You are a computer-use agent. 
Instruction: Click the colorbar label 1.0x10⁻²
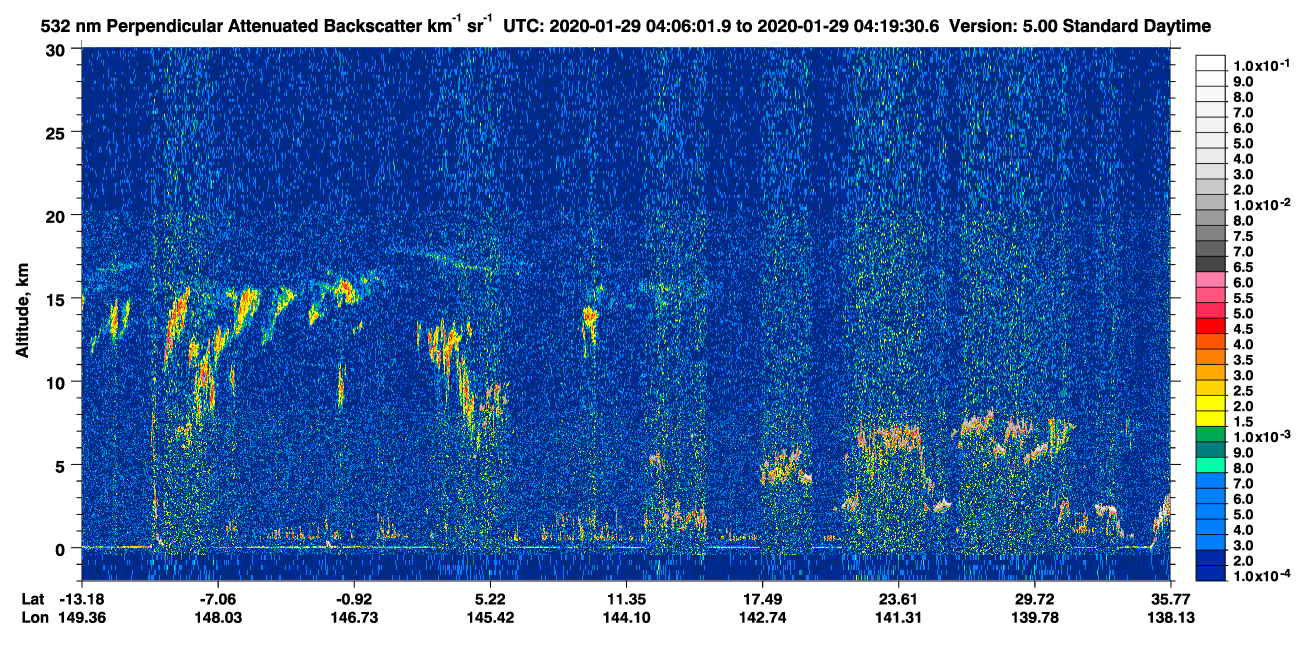click(x=1261, y=205)
